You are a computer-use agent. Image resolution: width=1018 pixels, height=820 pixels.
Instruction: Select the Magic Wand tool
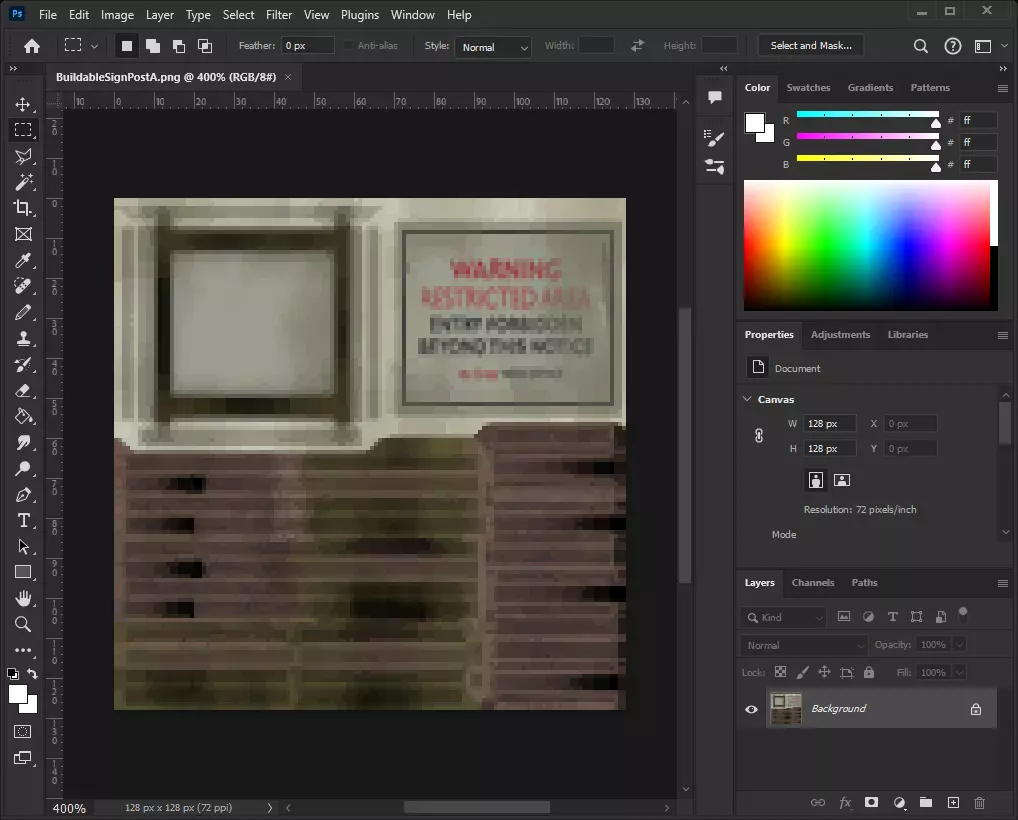tap(23, 182)
